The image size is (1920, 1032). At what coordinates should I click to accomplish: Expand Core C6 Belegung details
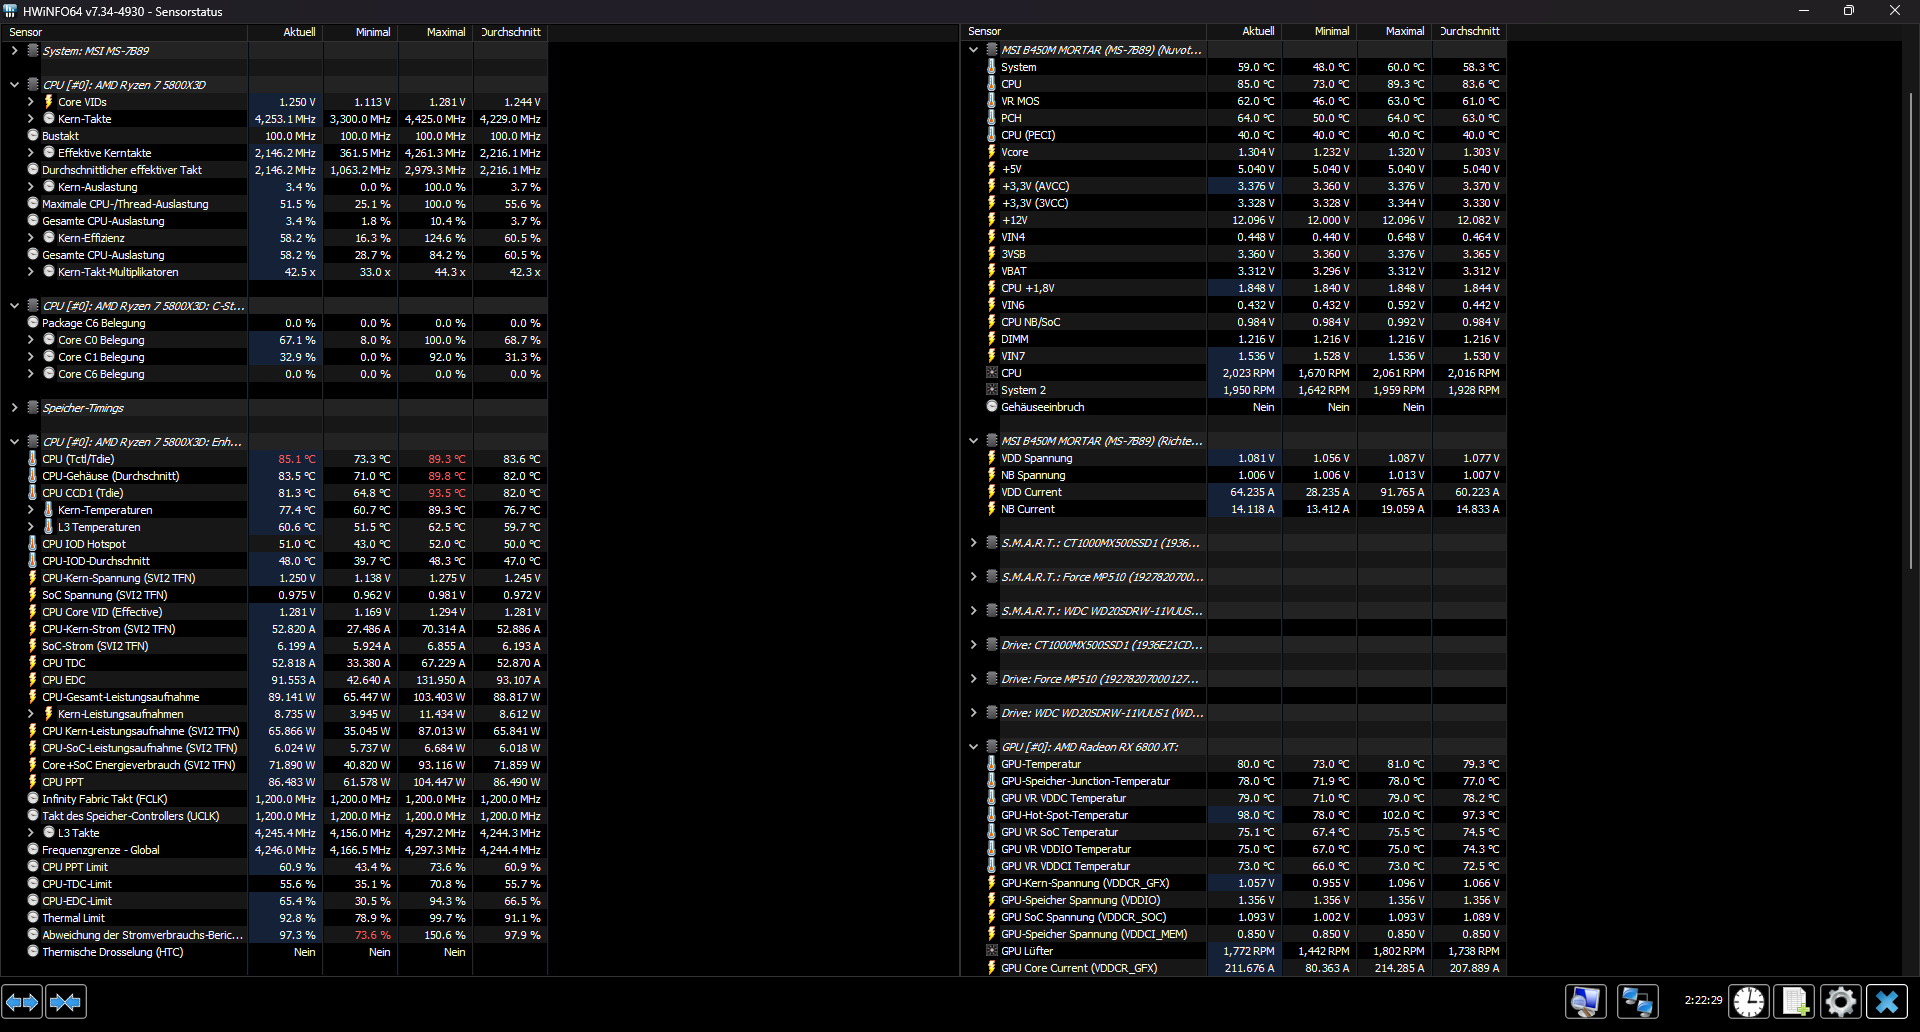click(30, 374)
